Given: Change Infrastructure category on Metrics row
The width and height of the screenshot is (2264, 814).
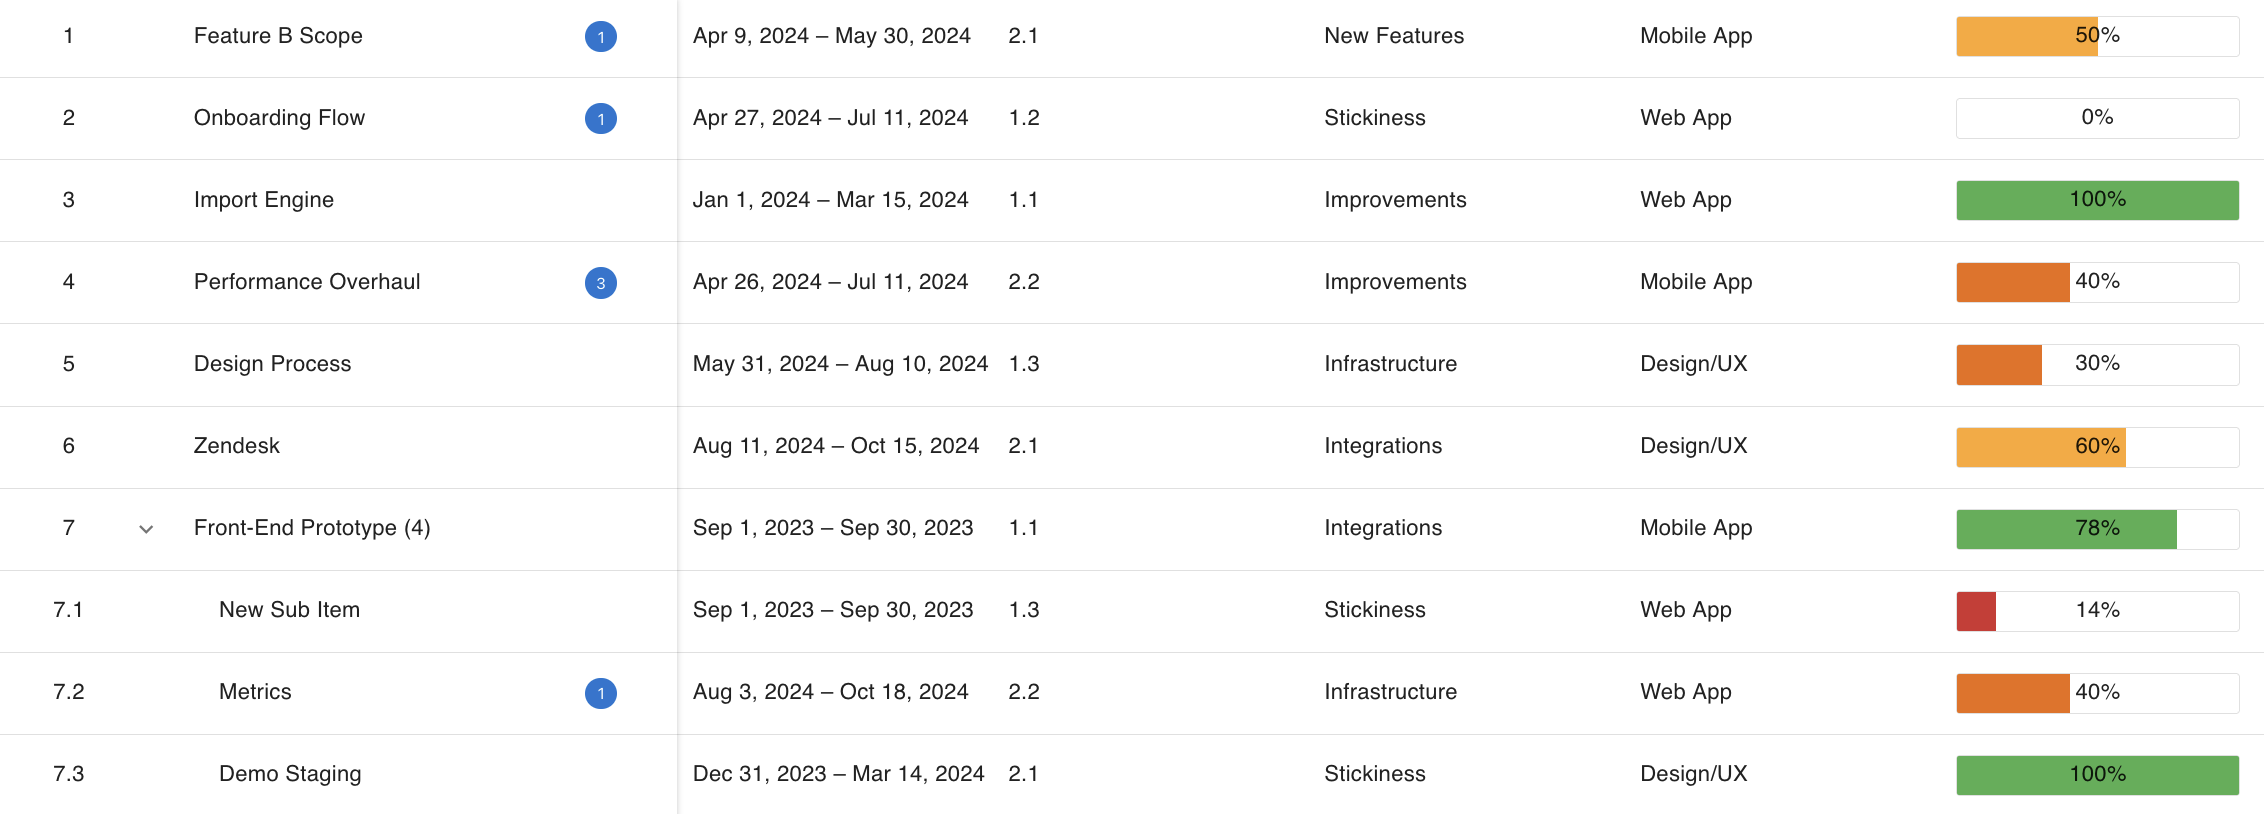Looking at the screenshot, I should [1390, 692].
